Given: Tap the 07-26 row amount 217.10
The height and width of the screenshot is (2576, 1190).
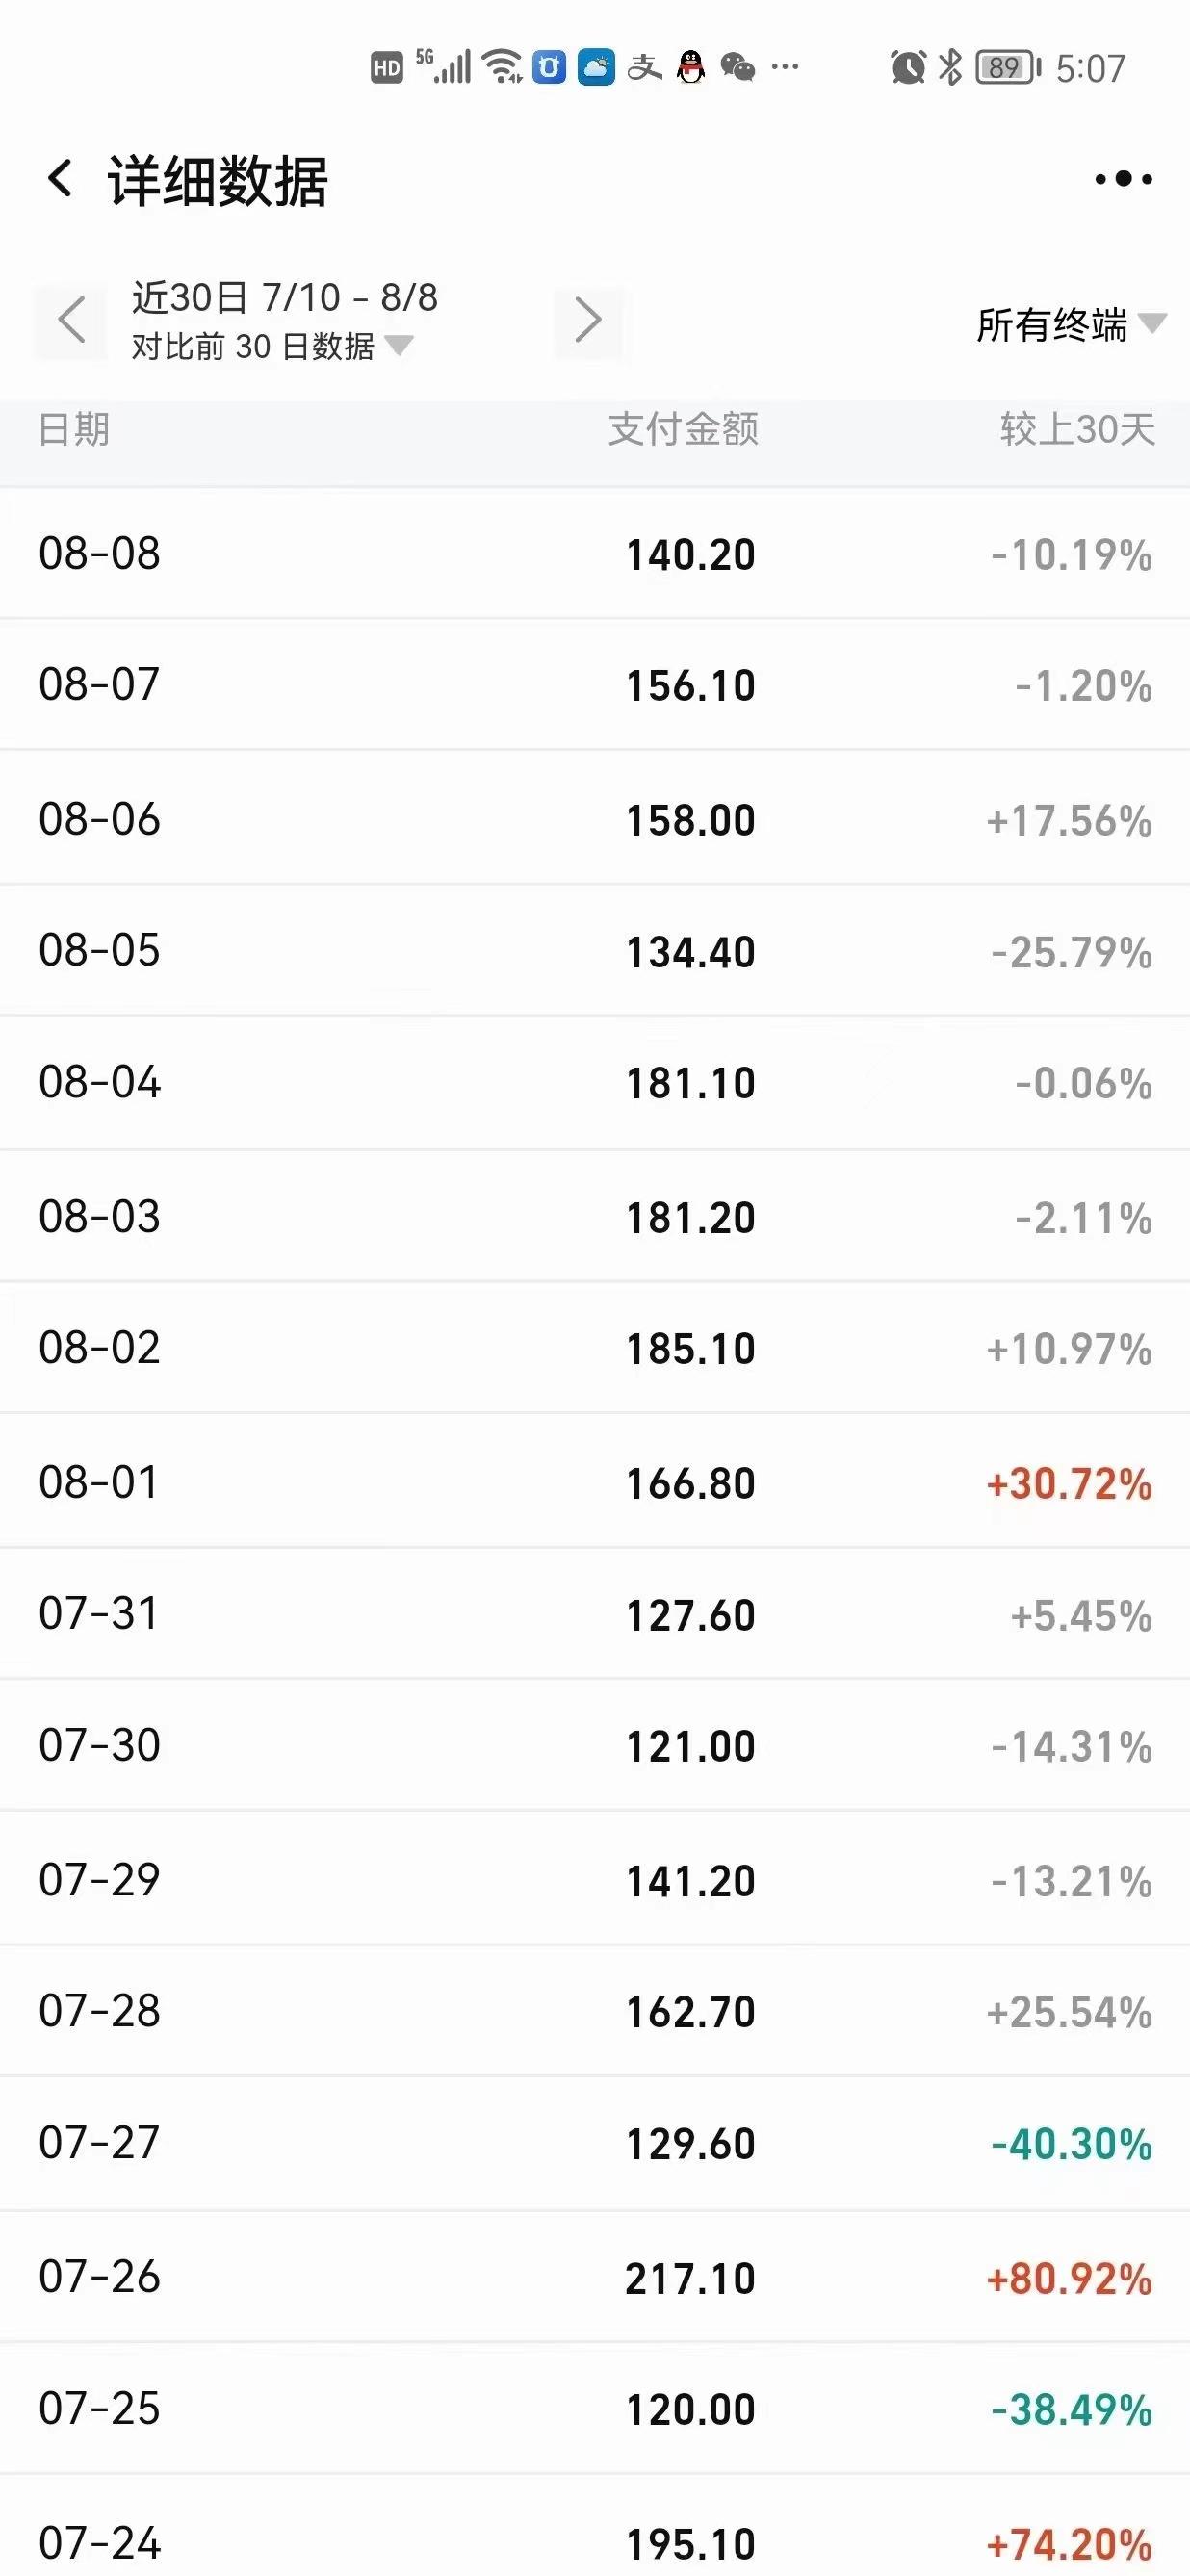Looking at the screenshot, I should [690, 2278].
